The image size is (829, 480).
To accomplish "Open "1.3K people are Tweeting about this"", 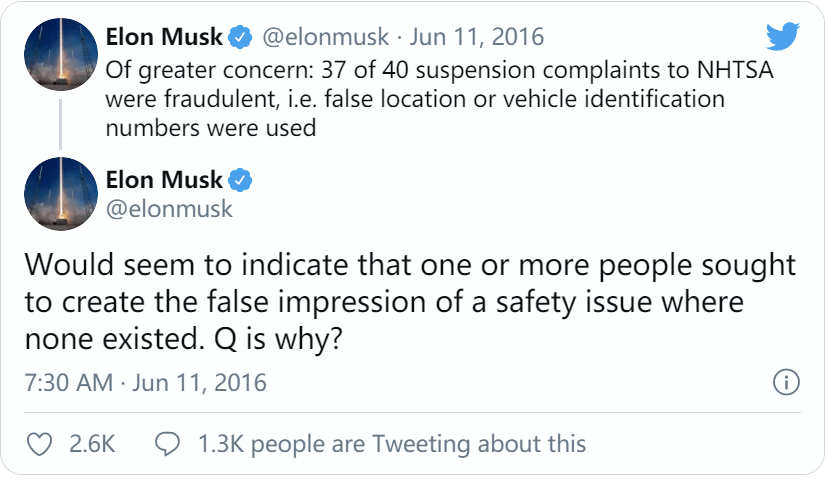I will coord(392,444).
